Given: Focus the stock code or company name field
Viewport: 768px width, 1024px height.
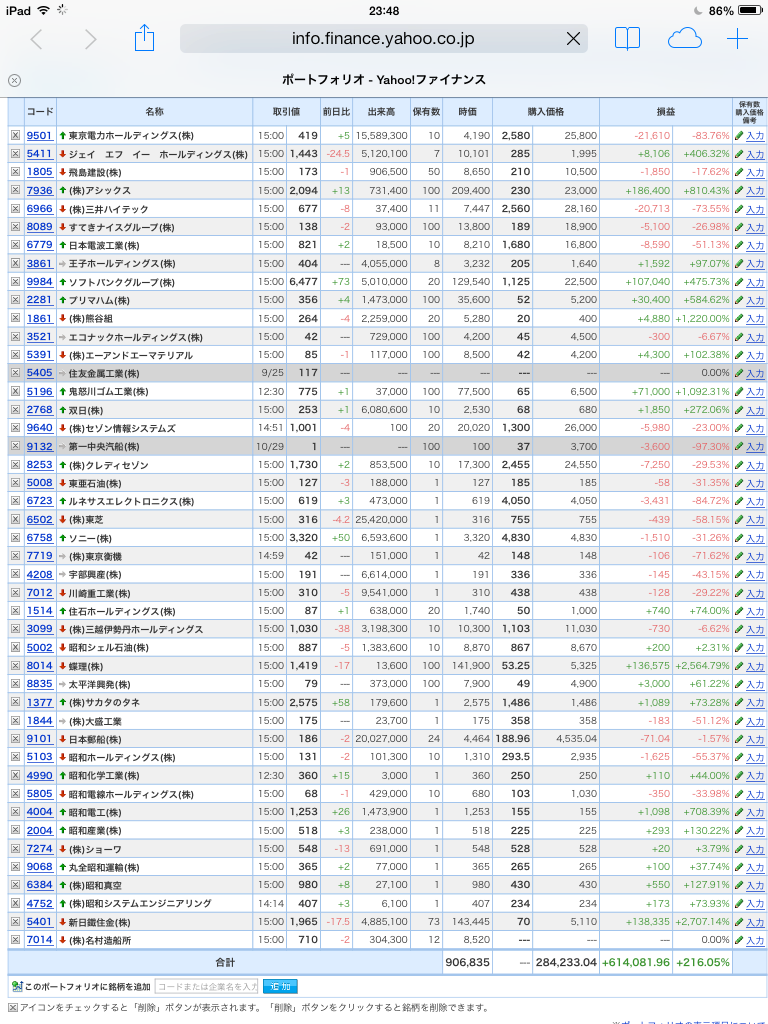Looking at the screenshot, I should tap(206, 986).
